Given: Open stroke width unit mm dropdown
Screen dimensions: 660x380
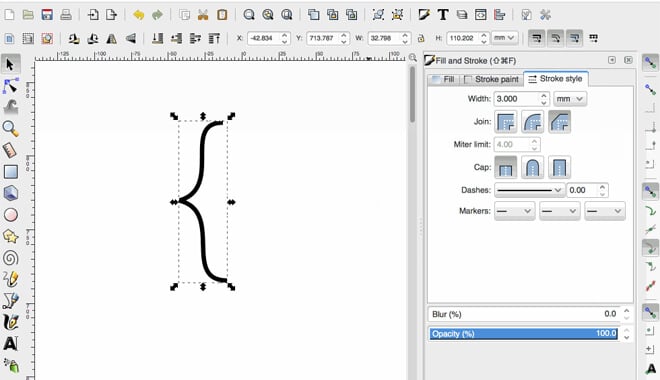Looking at the screenshot, I should point(570,99).
